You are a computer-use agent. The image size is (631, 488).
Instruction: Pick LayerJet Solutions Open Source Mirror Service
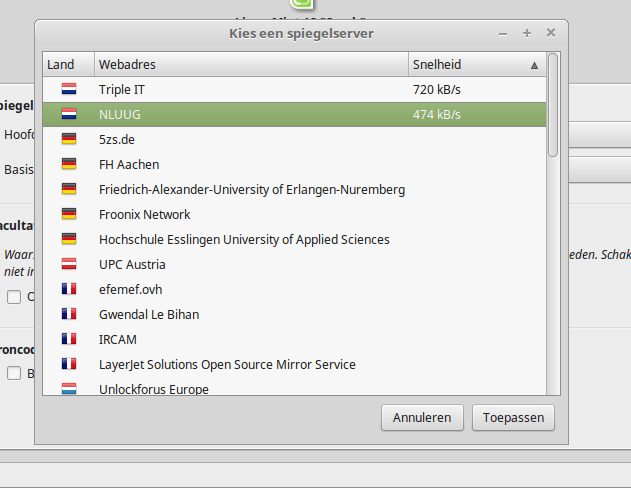pyautogui.click(x=294, y=364)
